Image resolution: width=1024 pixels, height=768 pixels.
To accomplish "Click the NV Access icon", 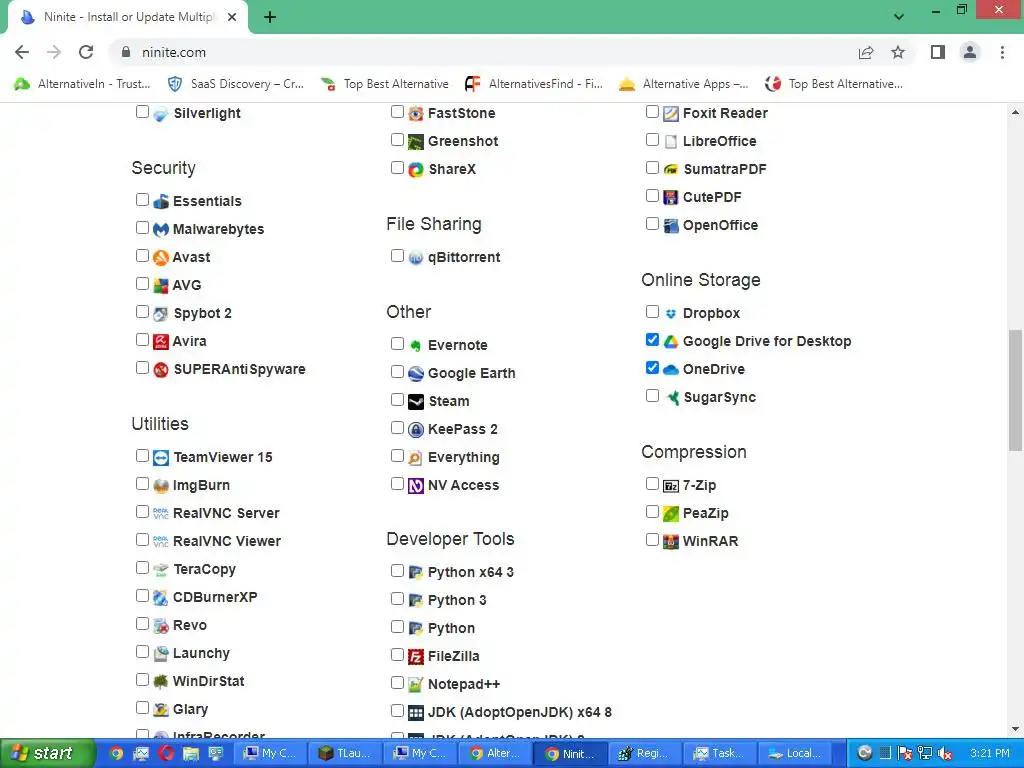I will click(416, 486).
